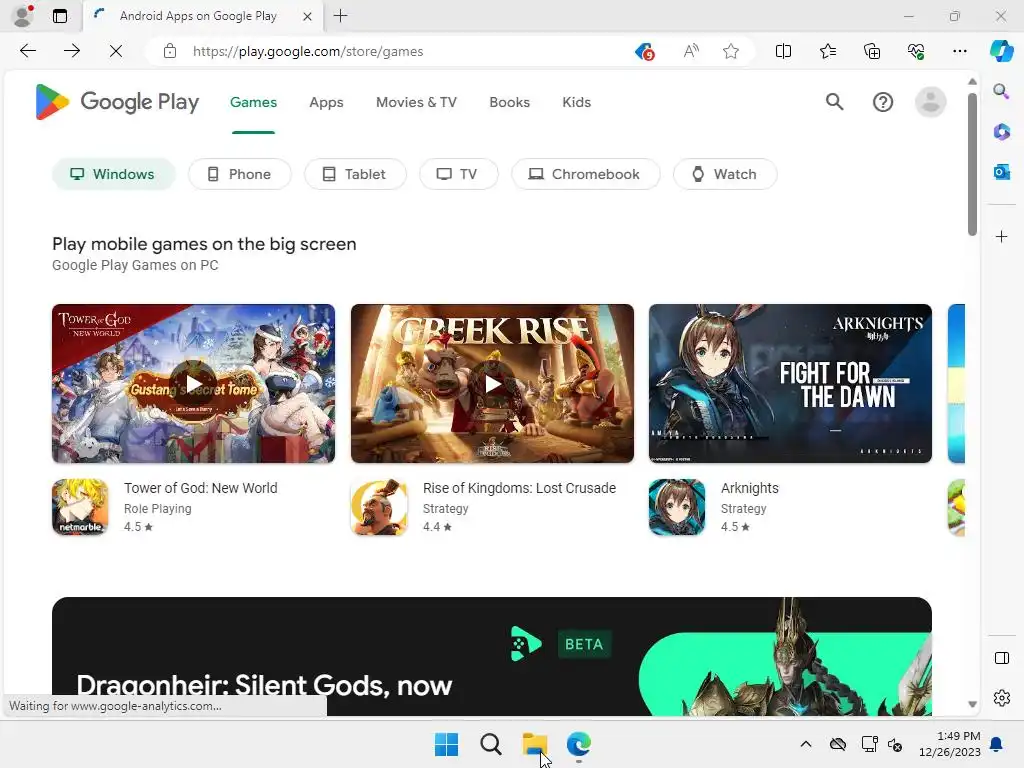Show hidden system tray icons
Screen dimensions: 1024x768
coord(806,744)
